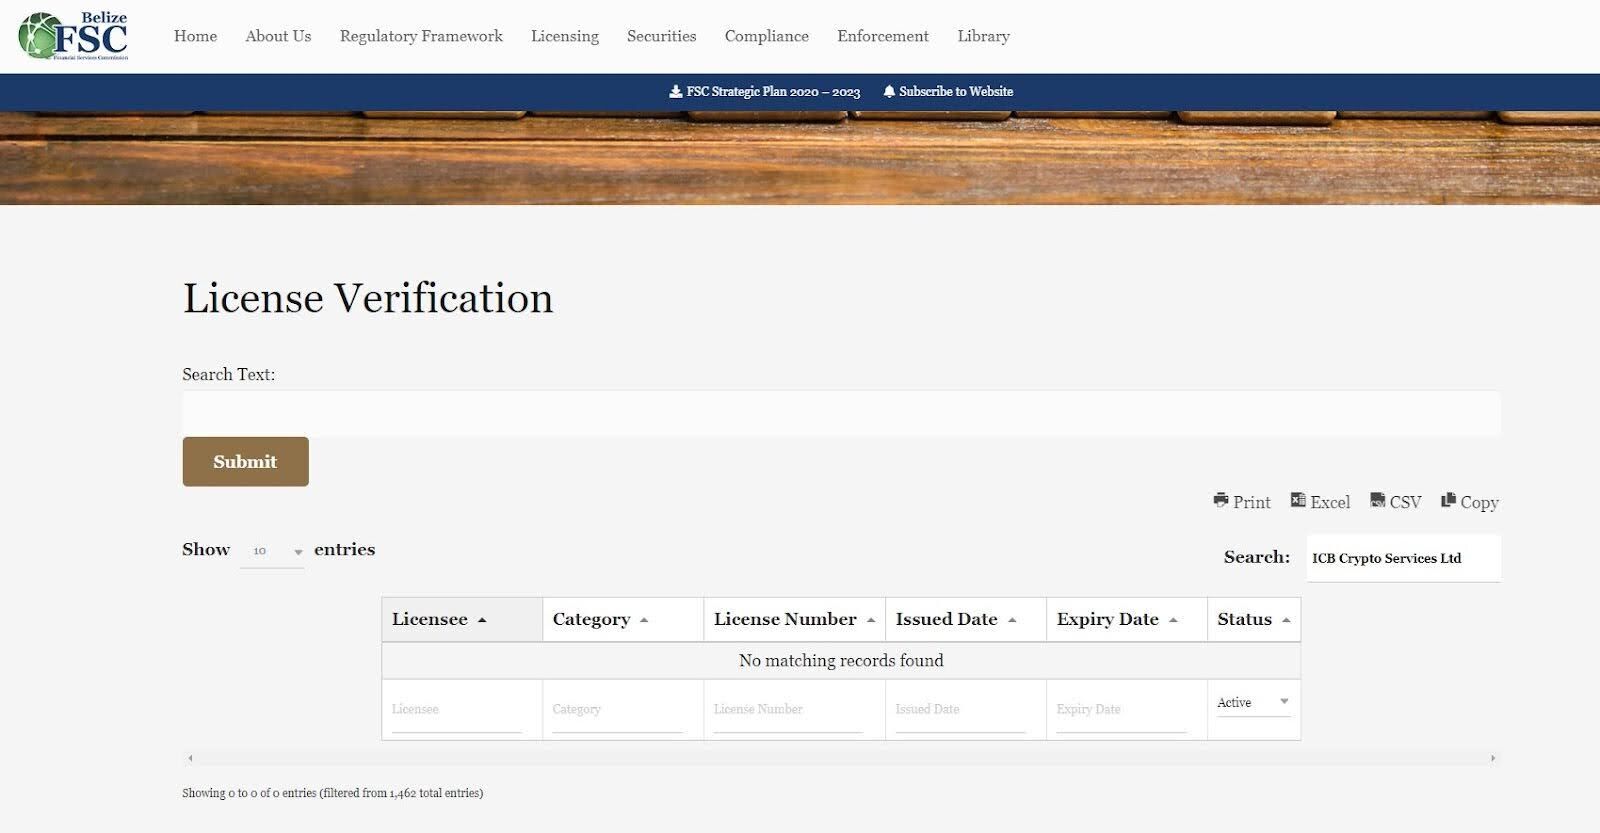The height and width of the screenshot is (833, 1600).
Task: Click the Category filter field
Action: (x=617, y=710)
